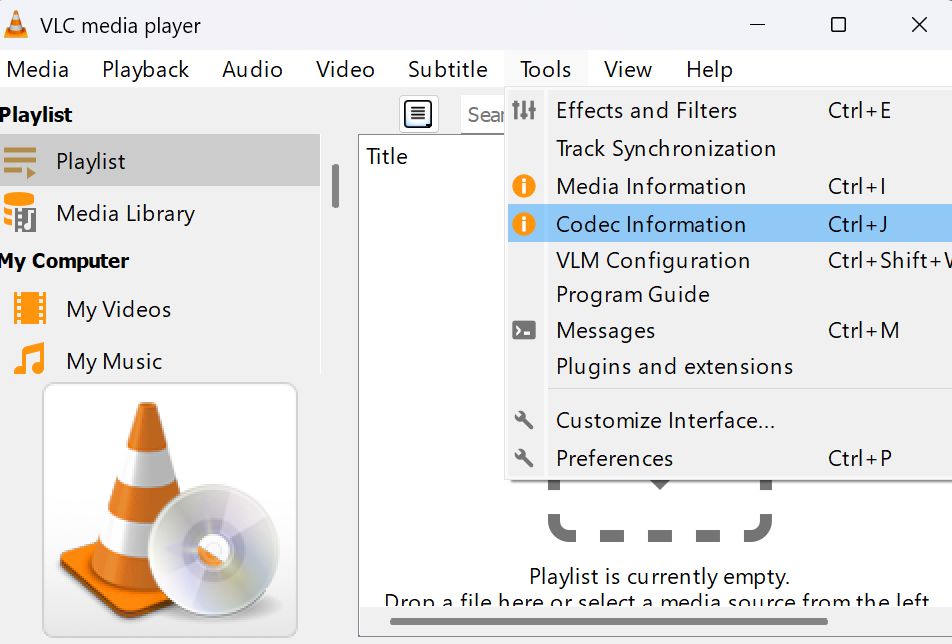Select Track Synchronization menu entry
Viewport: 952px width, 644px height.
click(x=730, y=149)
